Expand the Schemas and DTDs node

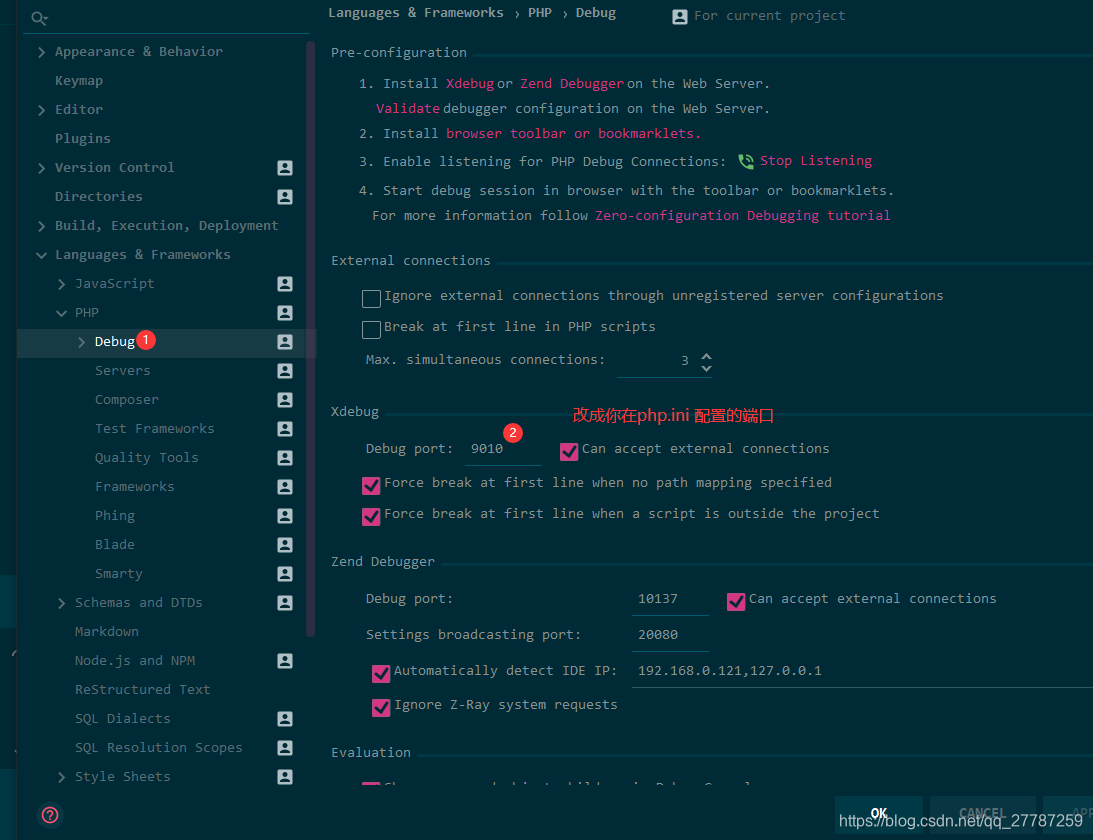(61, 602)
